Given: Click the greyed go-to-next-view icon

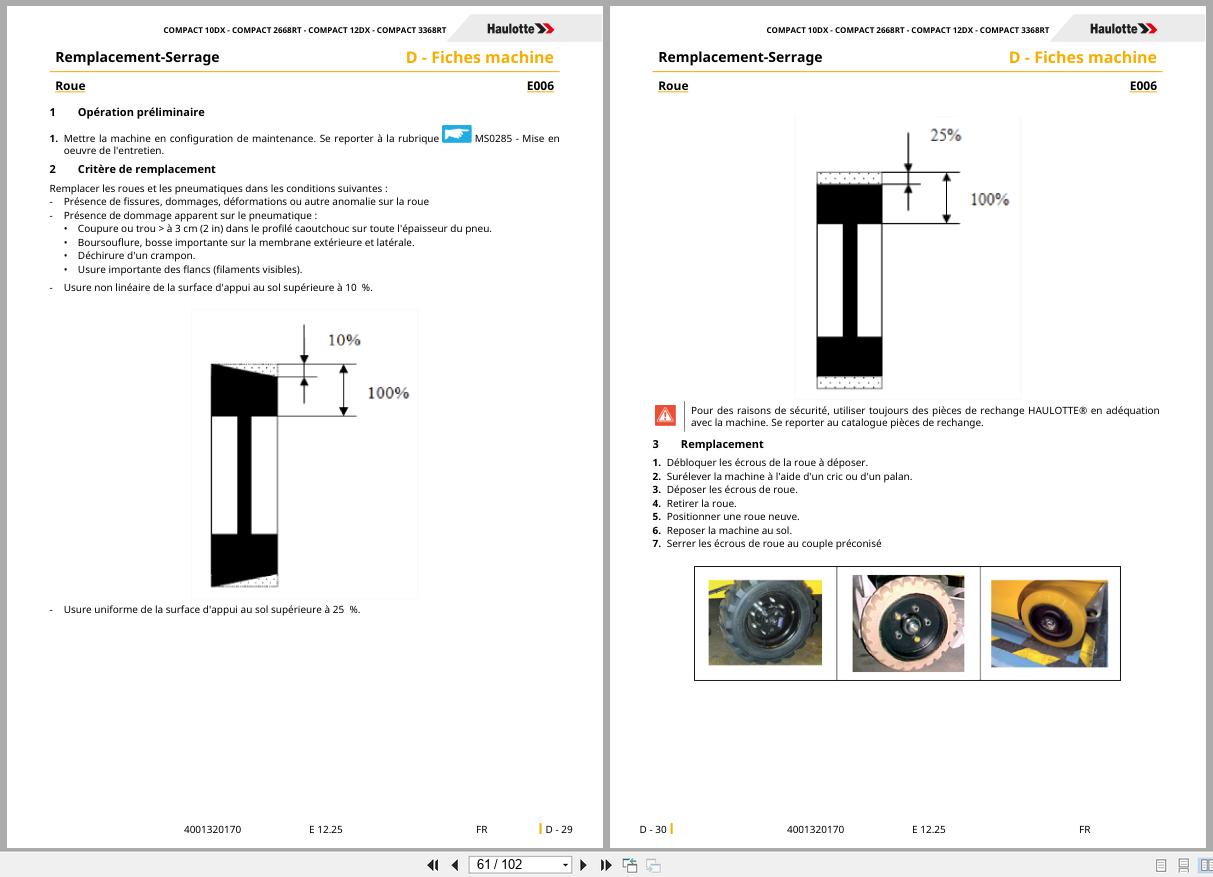Looking at the screenshot, I should [653, 865].
